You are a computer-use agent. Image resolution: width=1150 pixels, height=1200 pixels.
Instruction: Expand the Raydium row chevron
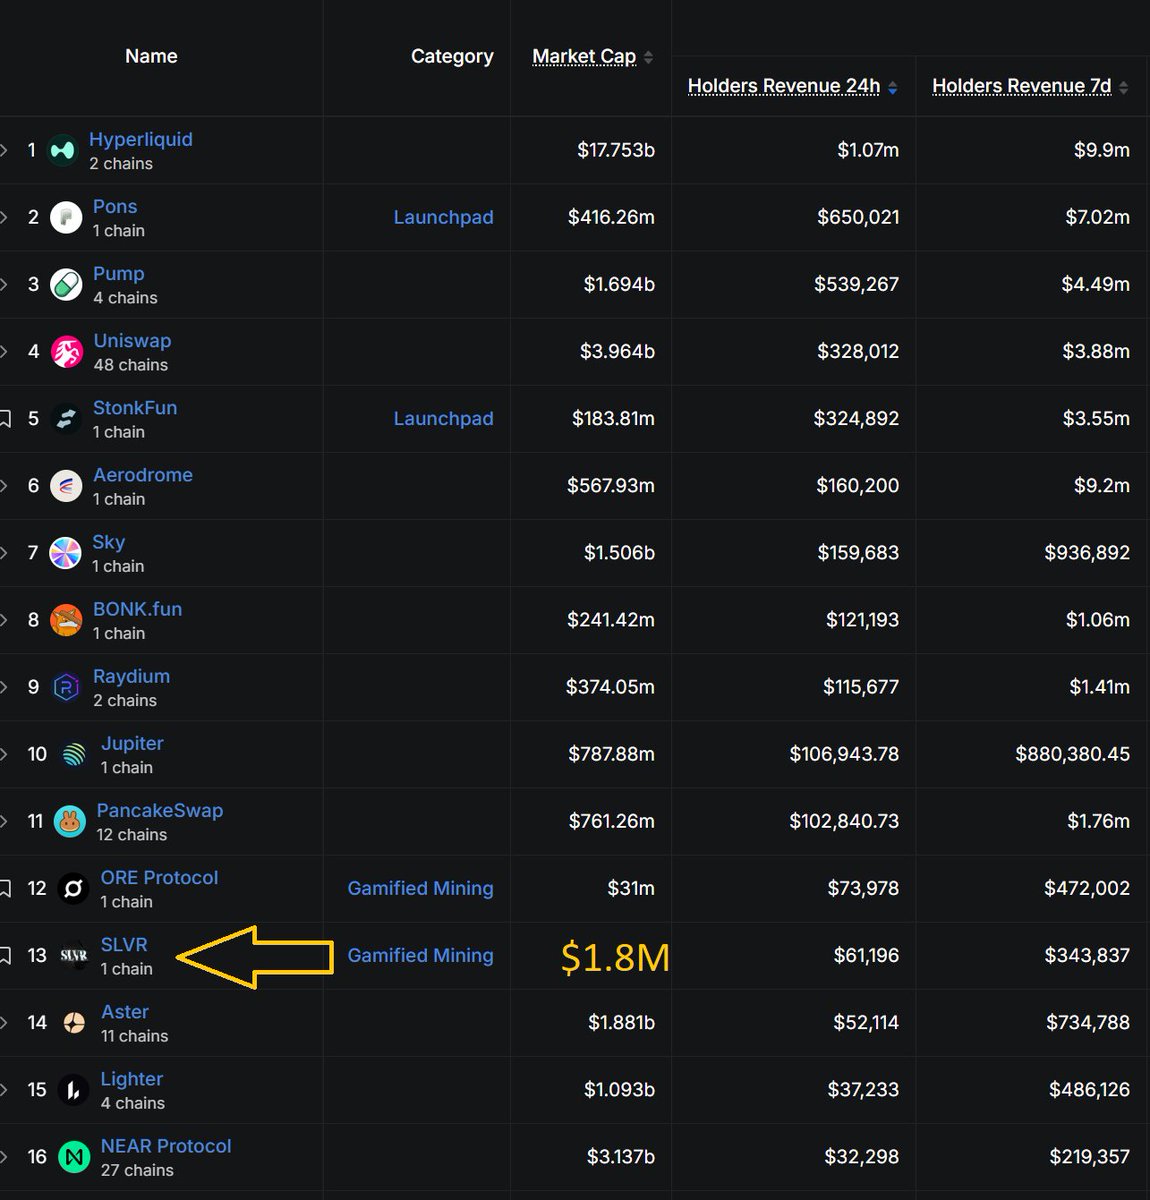click(x=4, y=686)
